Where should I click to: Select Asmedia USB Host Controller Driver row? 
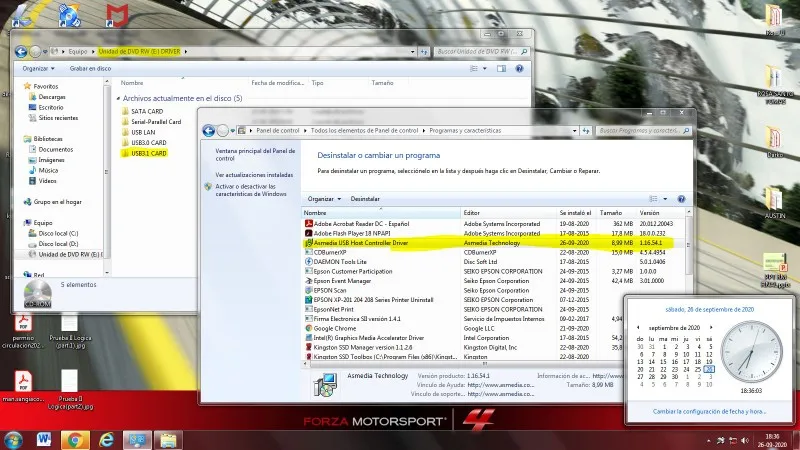click(494, 243)
